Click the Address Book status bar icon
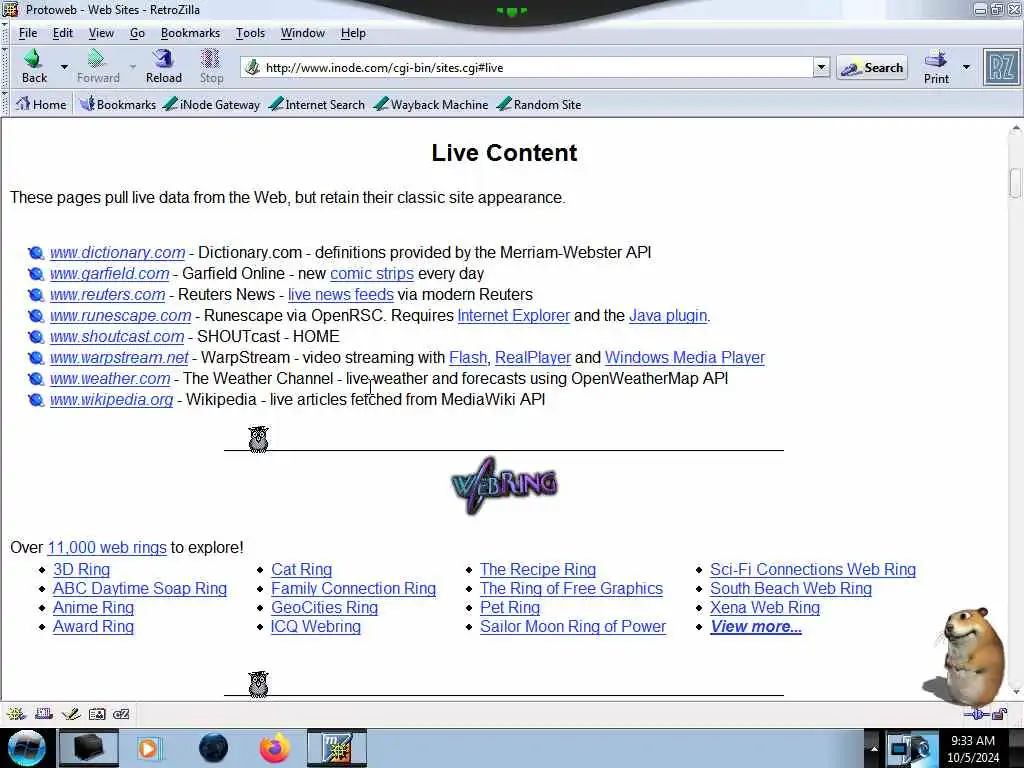The image size is (1024, 768). tap(97, 714)
